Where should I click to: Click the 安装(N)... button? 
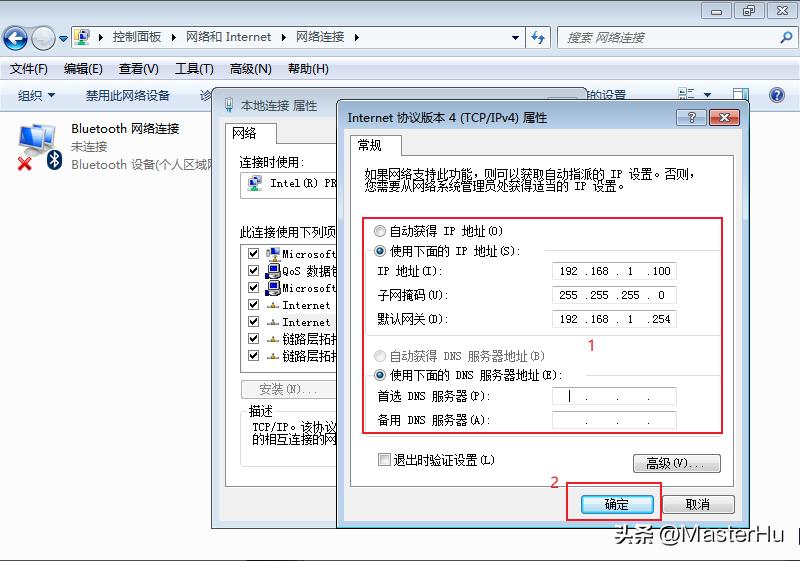[x=288, y=390]
